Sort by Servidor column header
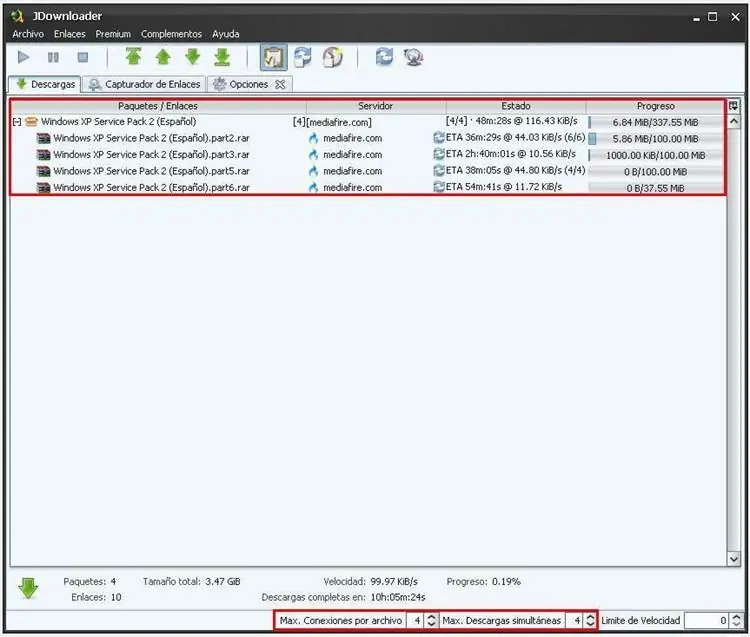Image resolution: width=750 pixels, height=637 pixels. pyautogui.click(x=375, y=106)
